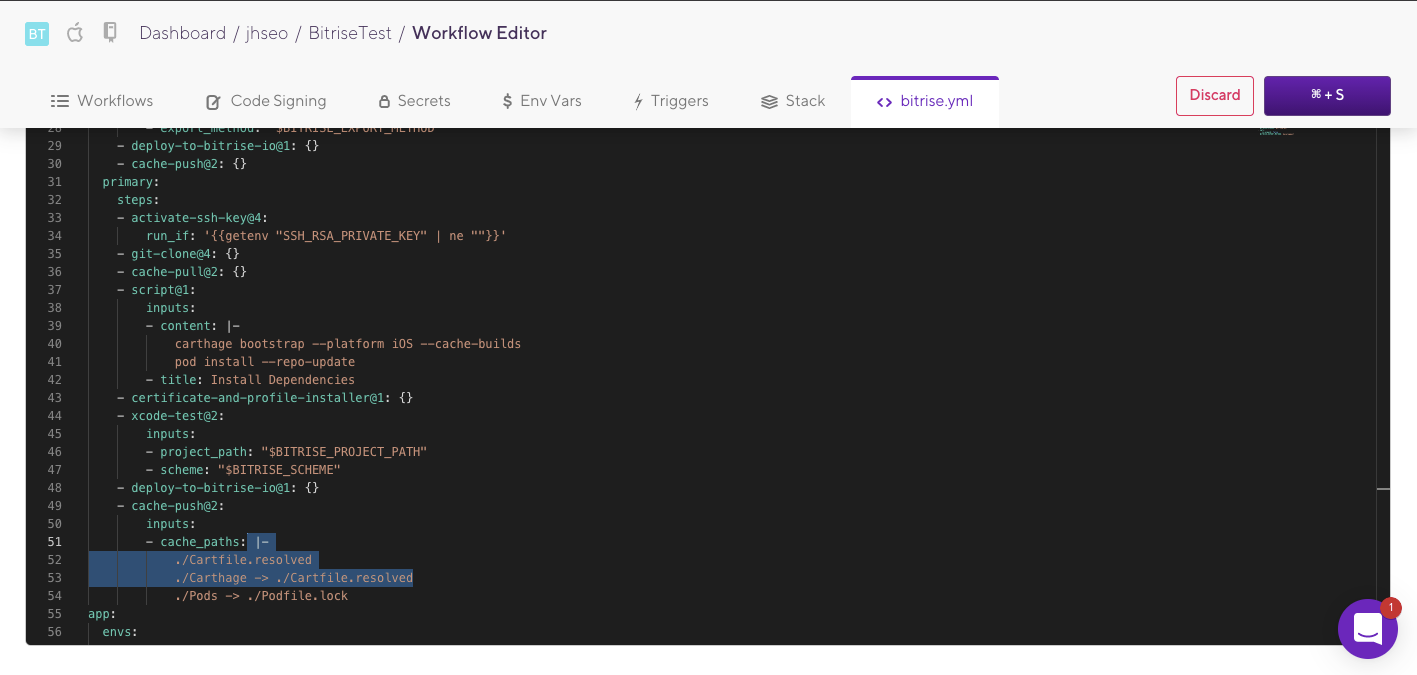Click './Pods -> ./Podfile.lock' line

261,596
